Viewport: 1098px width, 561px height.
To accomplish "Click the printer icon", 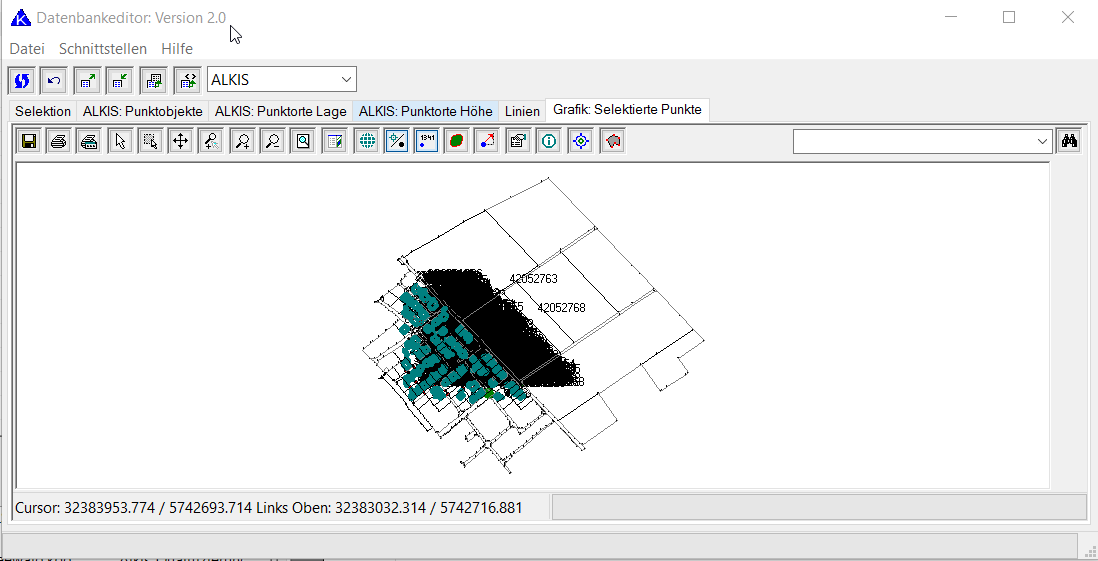I will tap(59, 141).
